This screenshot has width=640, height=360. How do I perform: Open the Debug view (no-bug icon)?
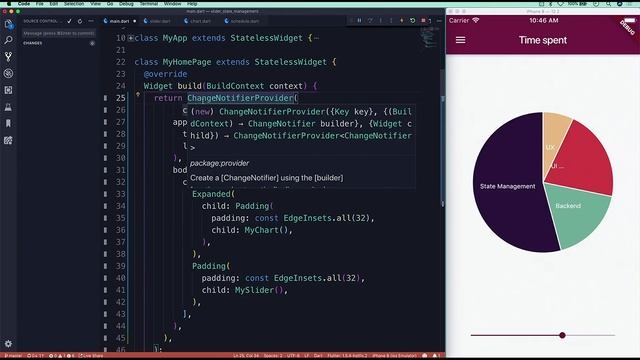point(9,73)
